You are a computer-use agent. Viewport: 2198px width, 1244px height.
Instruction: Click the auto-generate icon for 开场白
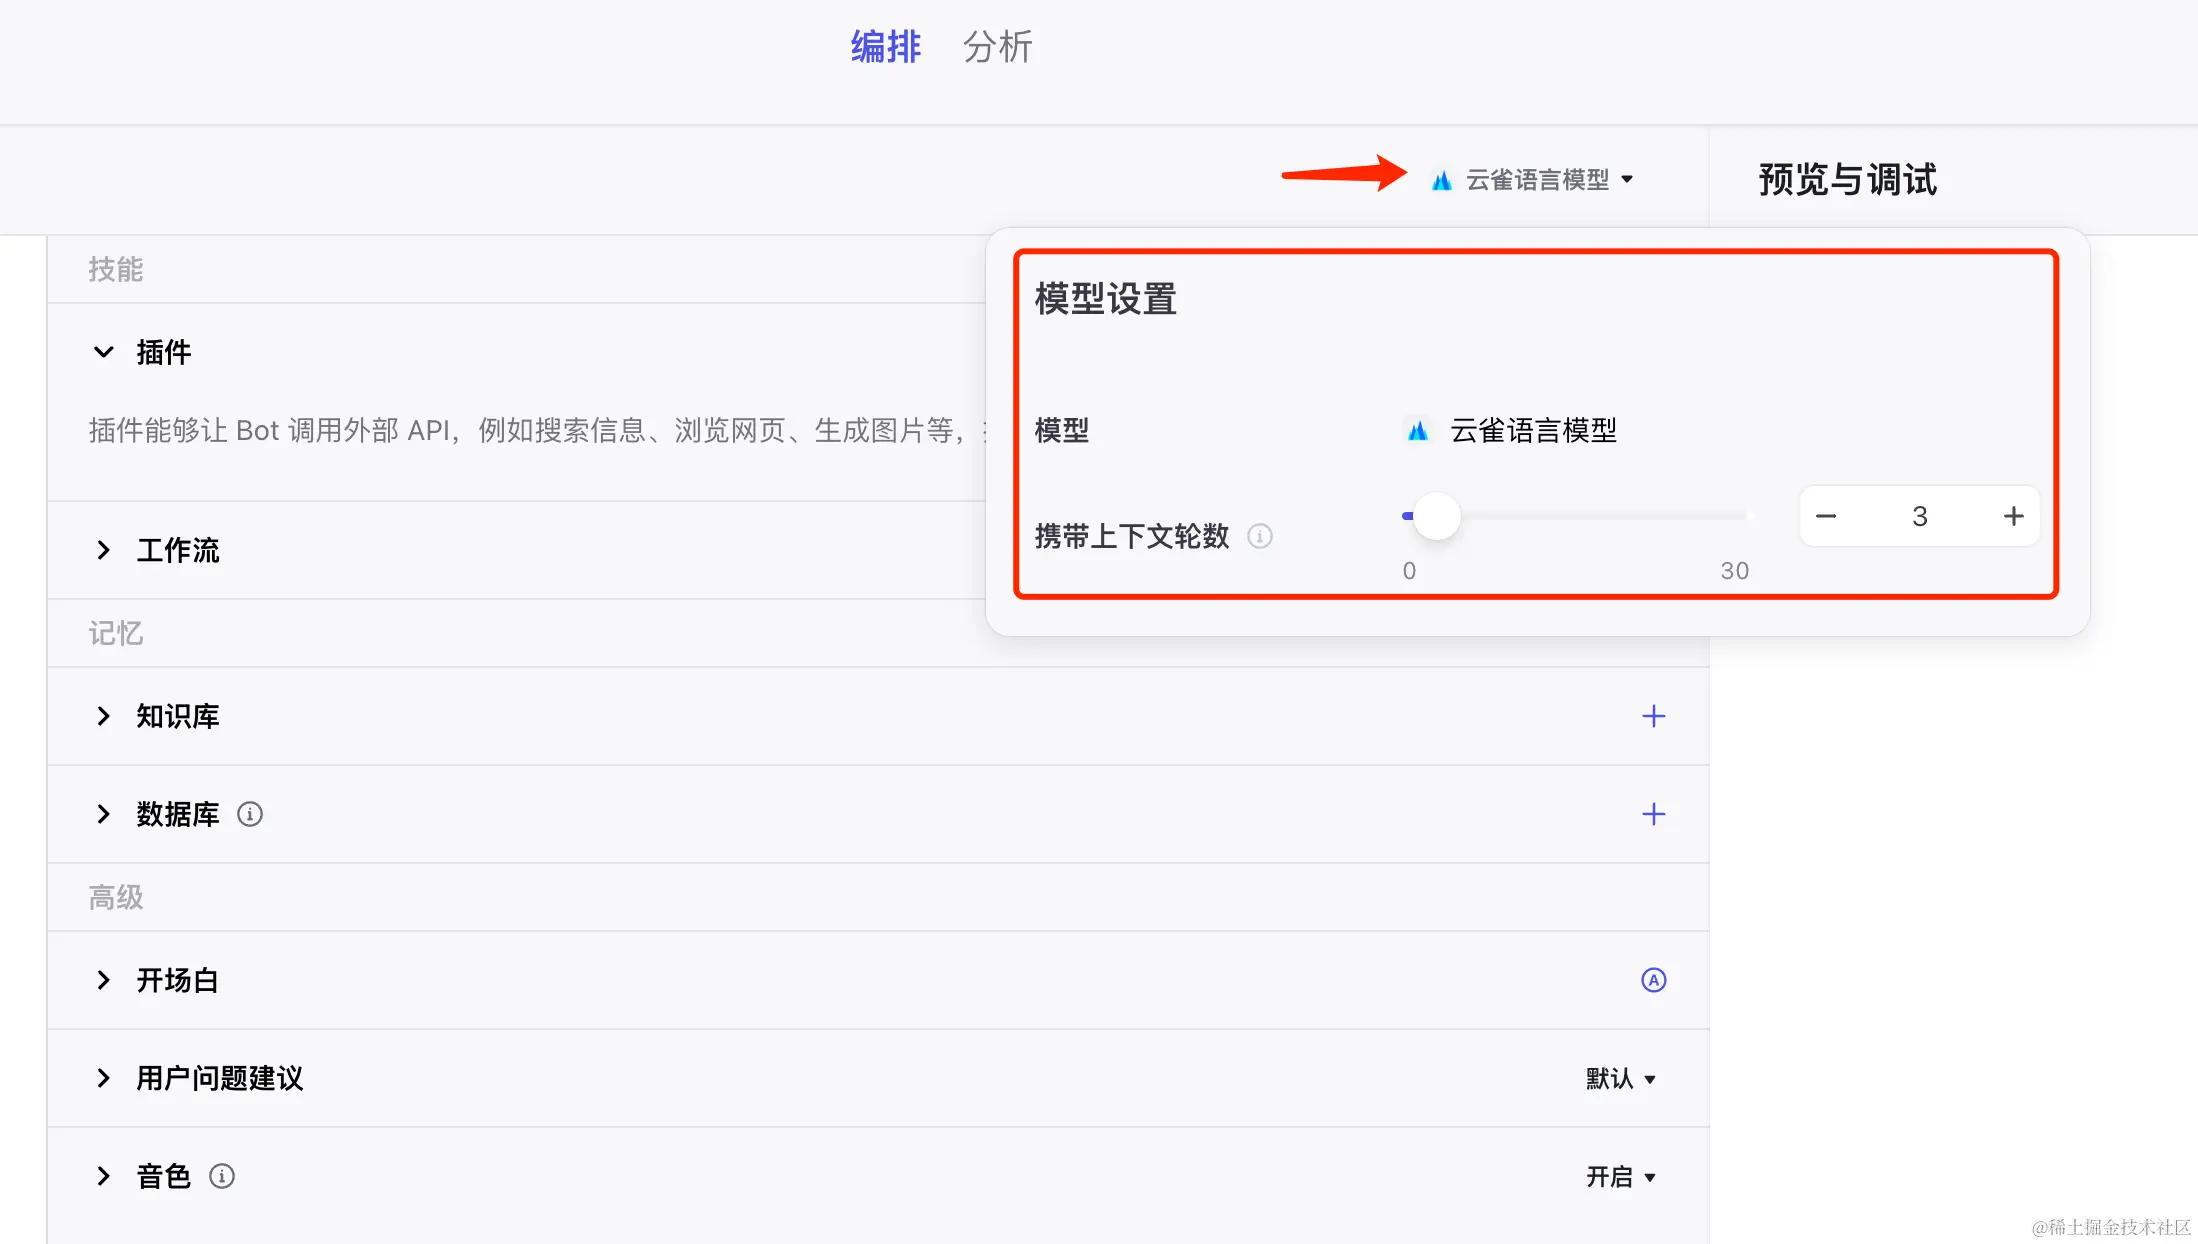pos(1653,980)
